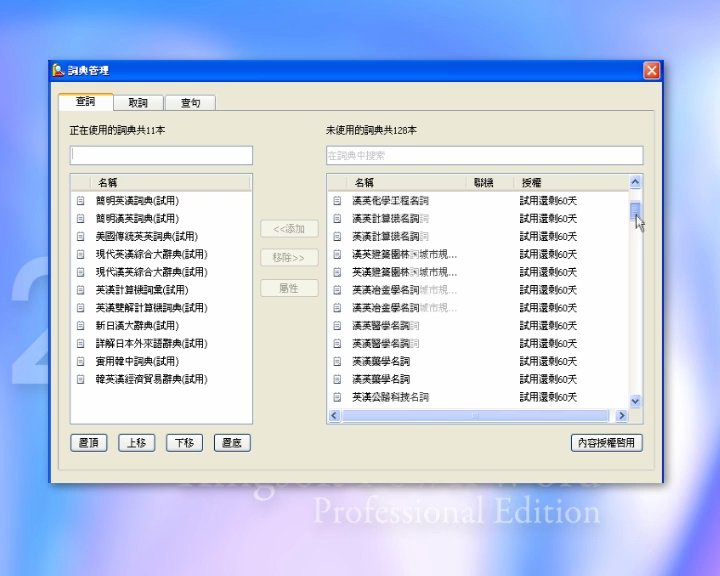The image size is (720, 576).
Task: Select 英漢醫學名詞 row
Action: pyautogui.click(x=478, y=344)
